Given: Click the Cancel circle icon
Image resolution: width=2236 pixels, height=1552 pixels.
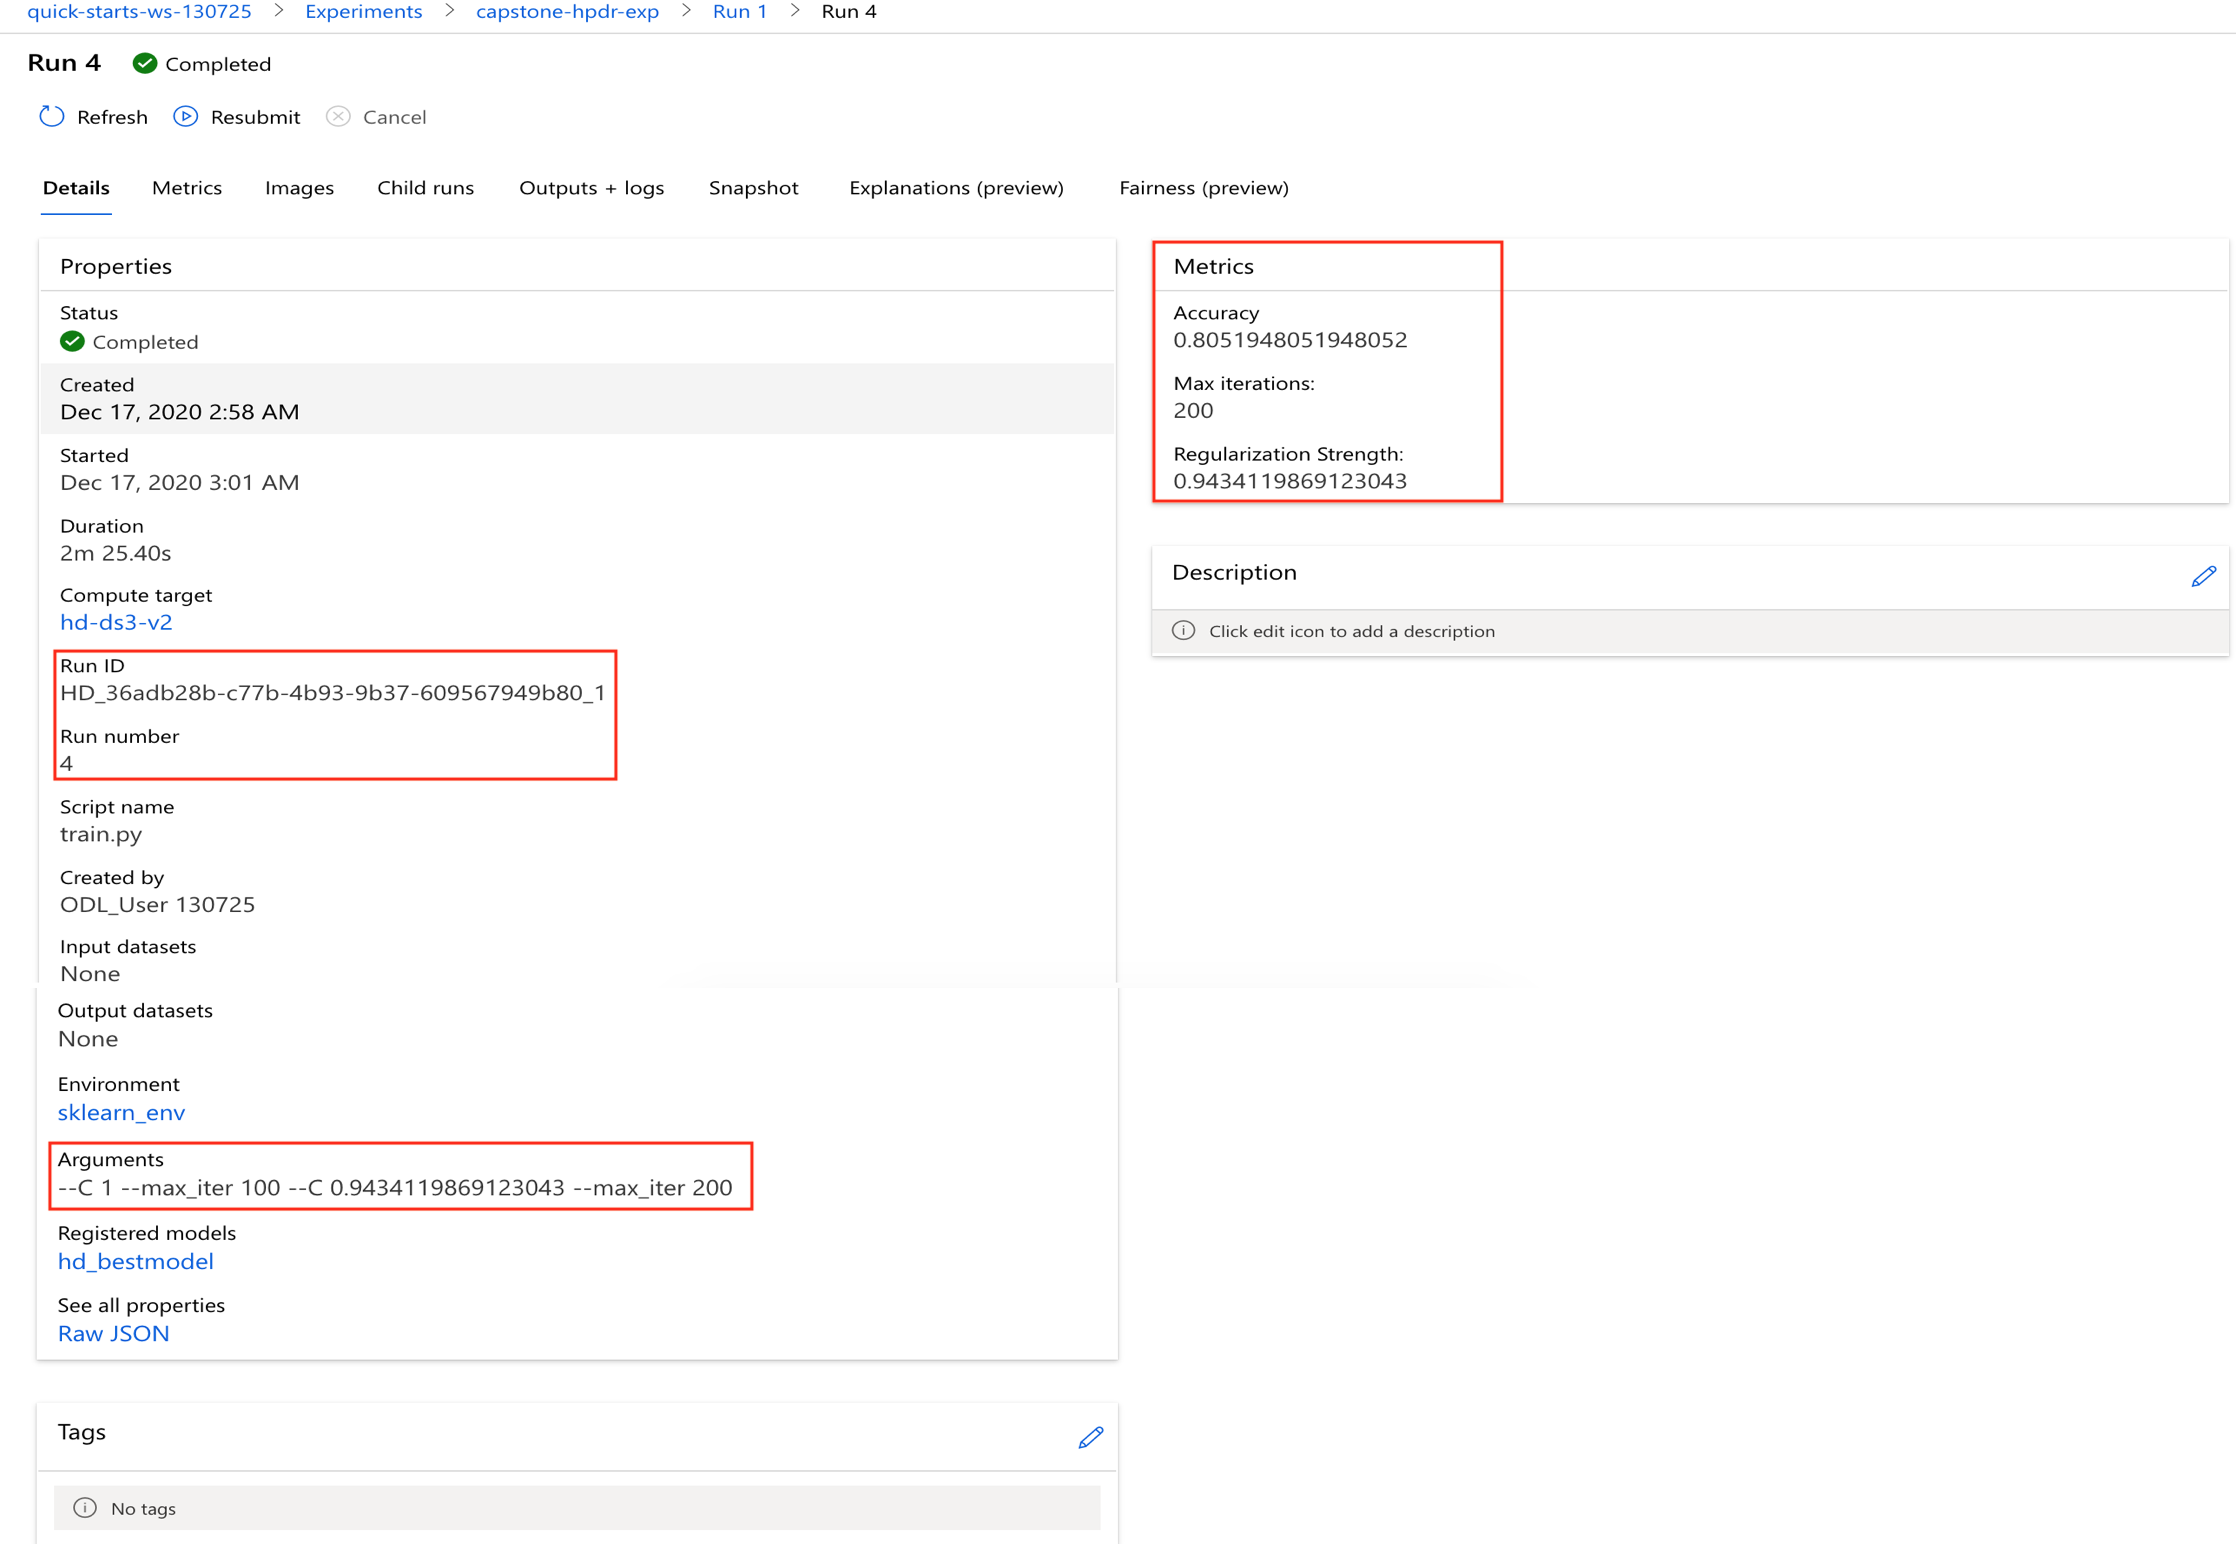Looking at the screenshot, I should pos(338,117).
